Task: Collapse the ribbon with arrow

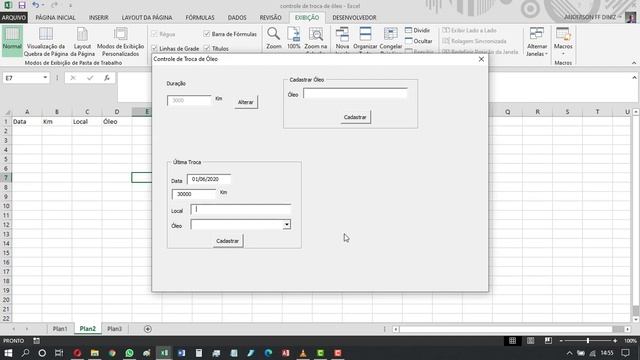Action: 634,63
